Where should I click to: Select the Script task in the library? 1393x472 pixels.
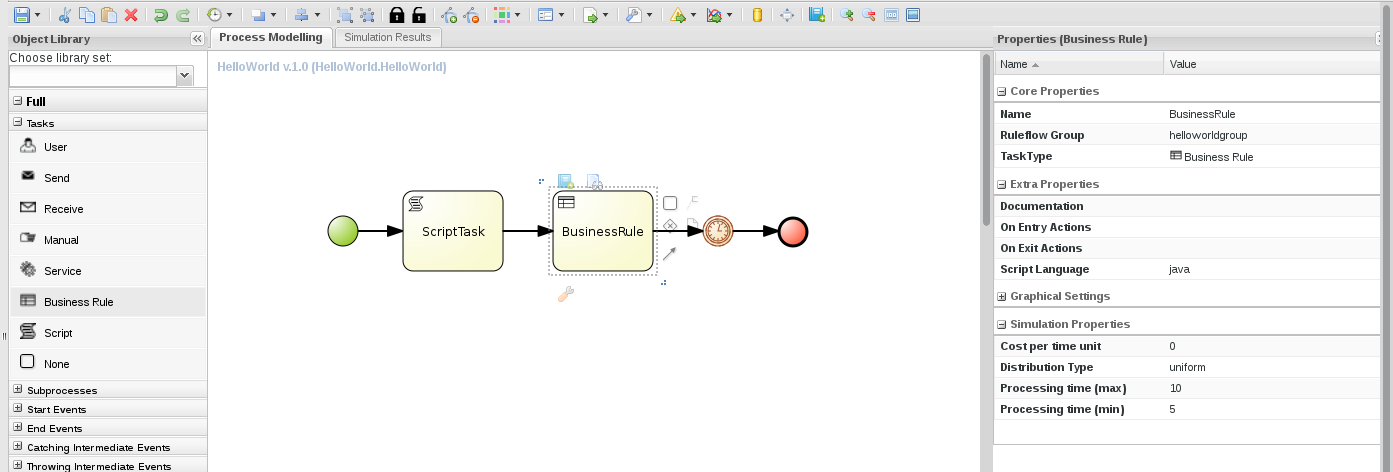[108, 333]
